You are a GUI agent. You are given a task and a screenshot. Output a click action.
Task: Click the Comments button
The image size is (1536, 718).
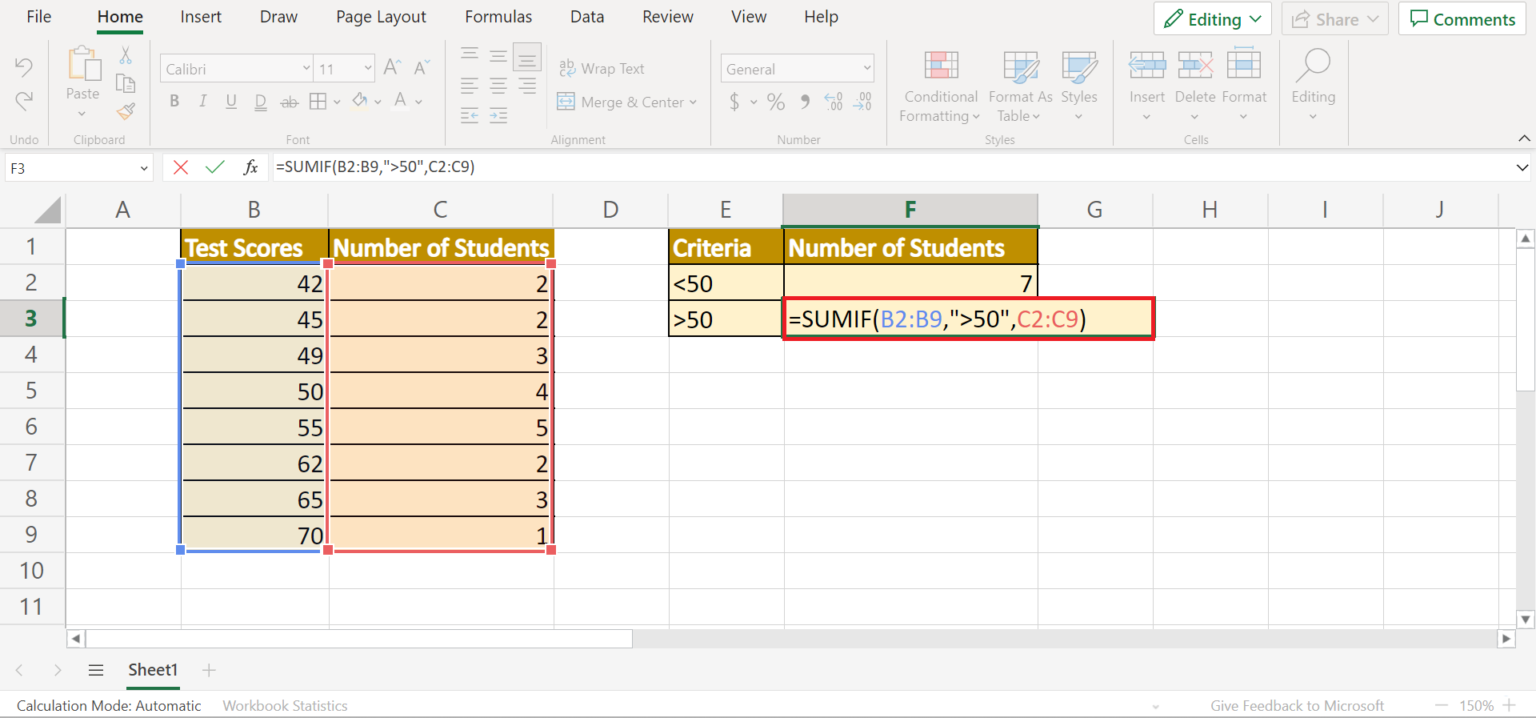pos(1462,19)
